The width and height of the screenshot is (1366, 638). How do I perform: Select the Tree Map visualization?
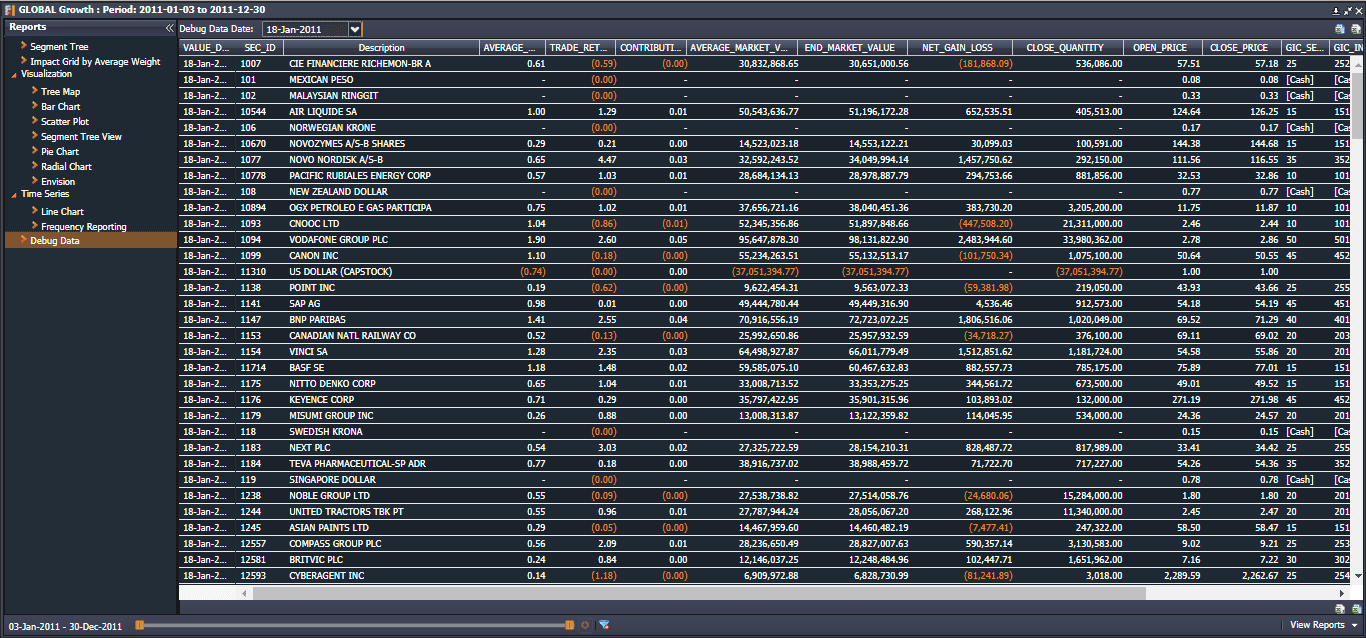click(60, 92)
